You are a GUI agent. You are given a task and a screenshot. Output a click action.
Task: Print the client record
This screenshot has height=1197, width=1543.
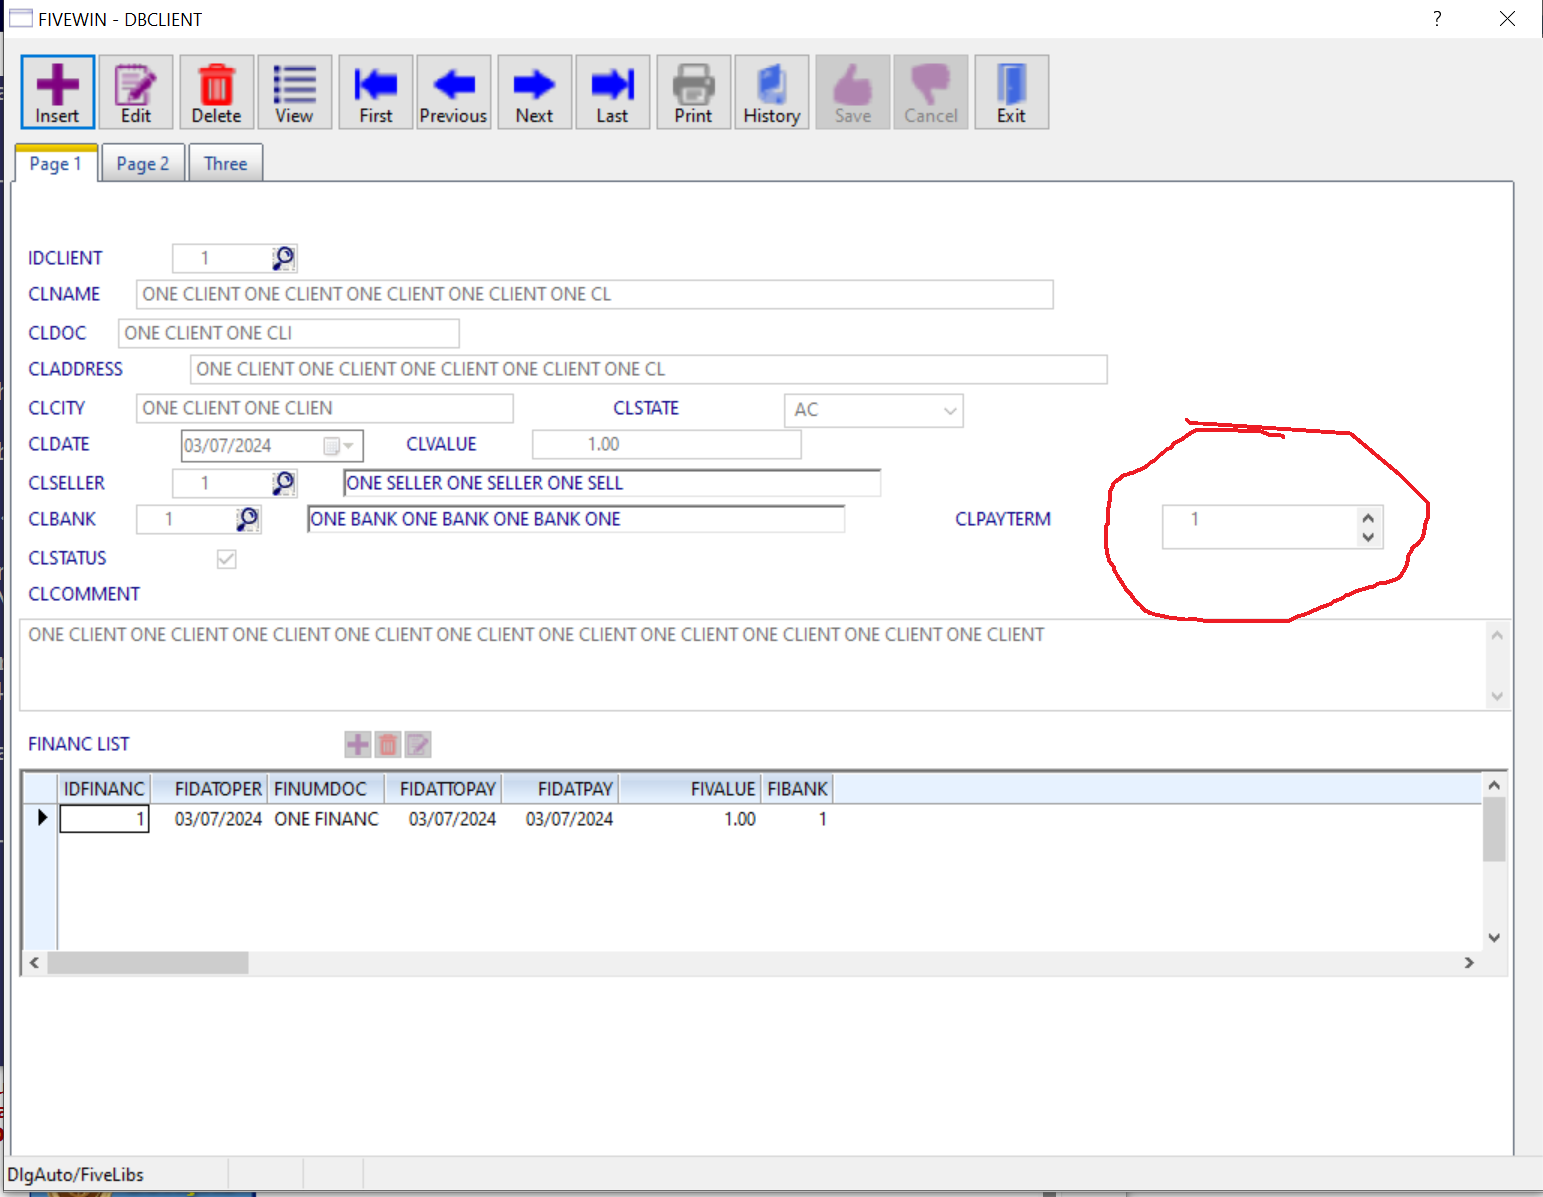pyautogui.click(x=693, y=92)
